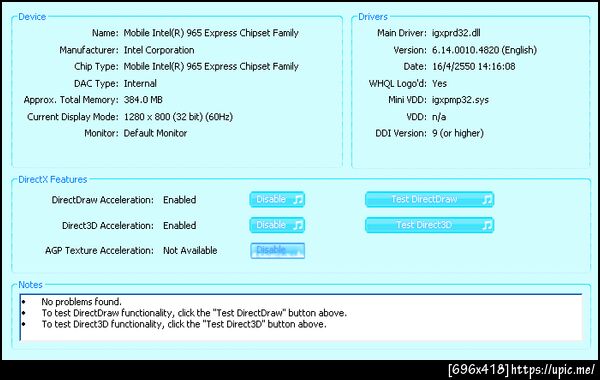Click Disable button for AGP Texture Acceleration

click(x=277, y=251)
